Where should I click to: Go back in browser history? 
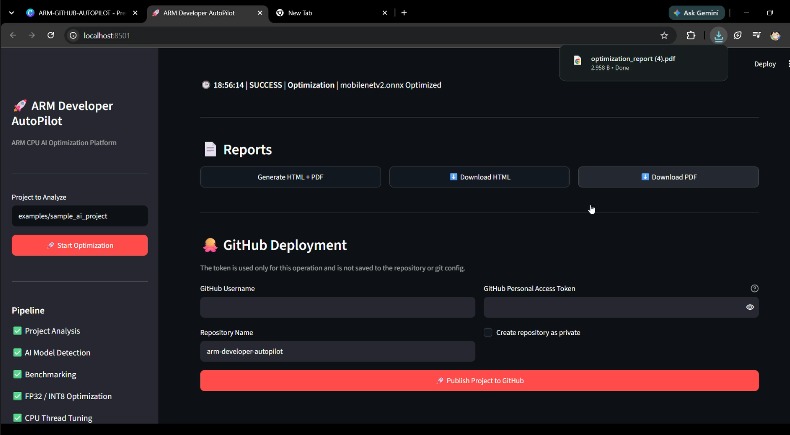[13, 35]
